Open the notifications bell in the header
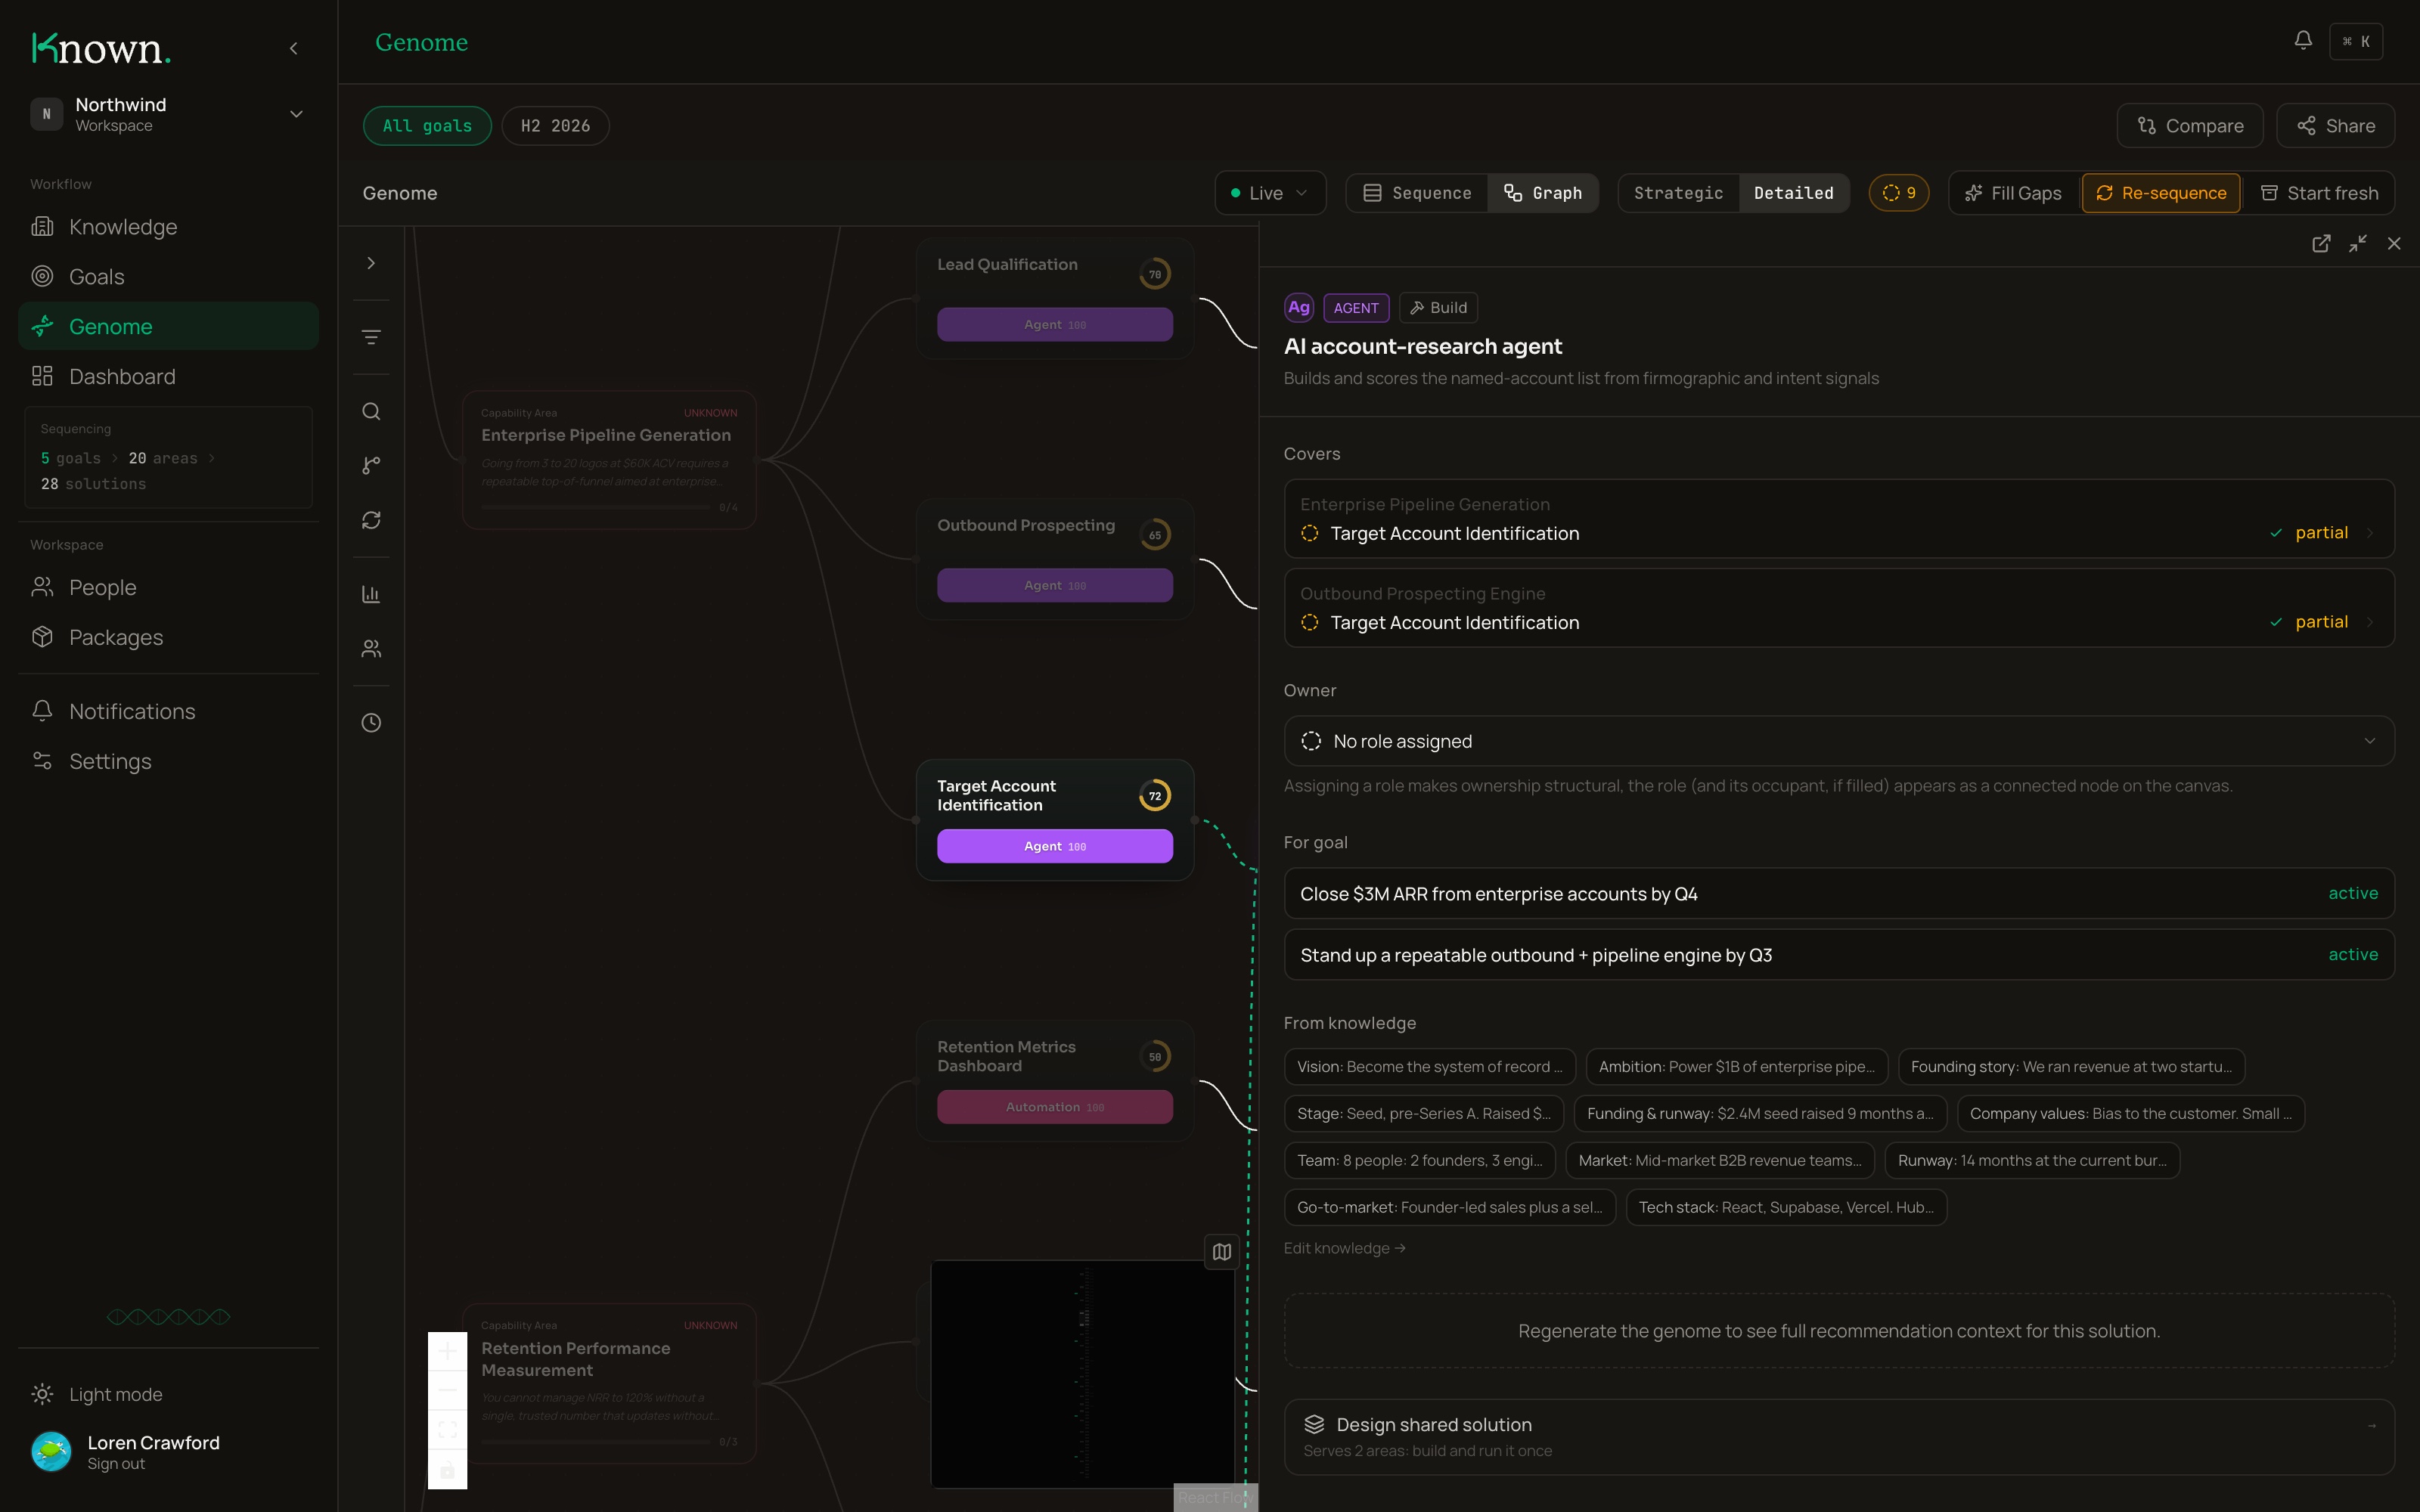 click(x=2303, y=41)
